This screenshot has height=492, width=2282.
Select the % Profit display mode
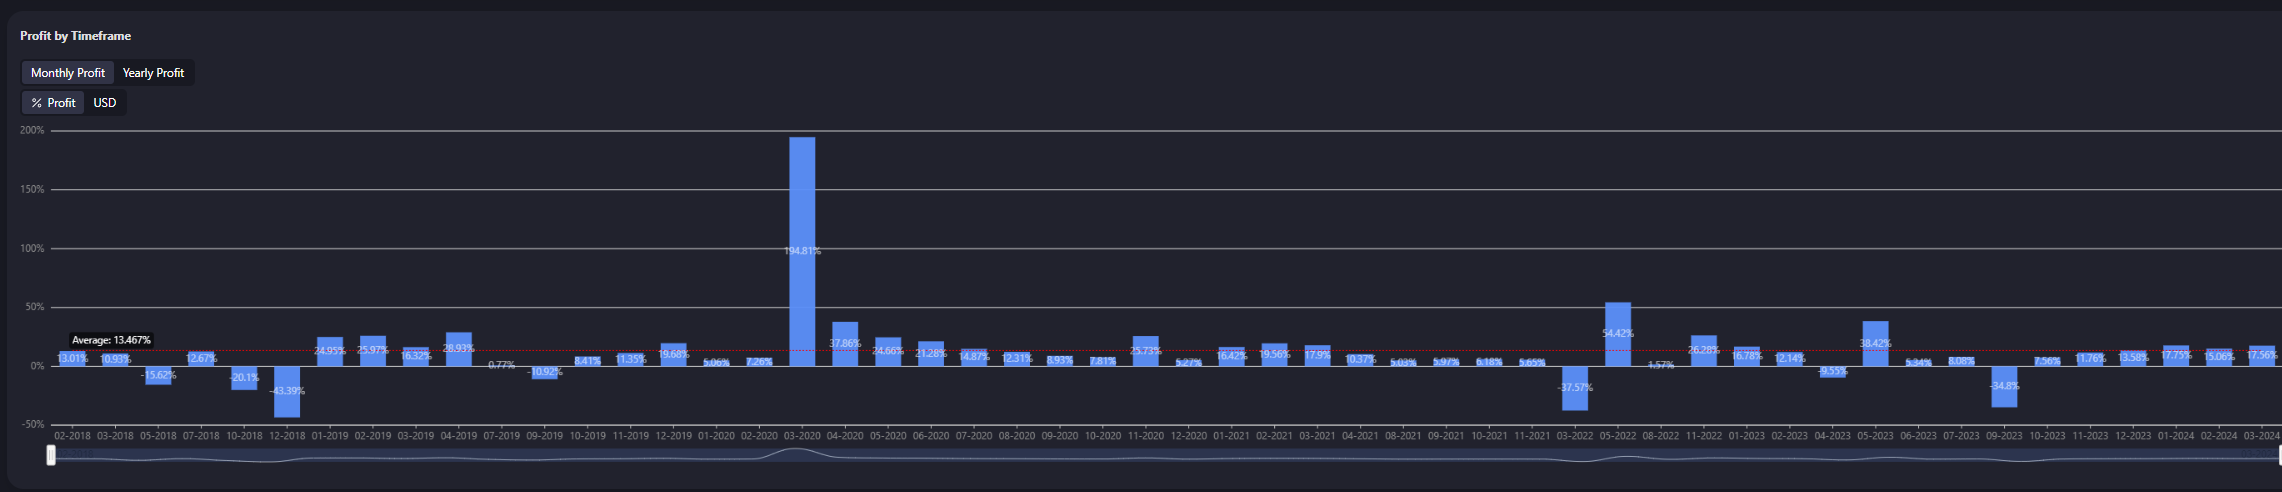click(x=53, y=103)
